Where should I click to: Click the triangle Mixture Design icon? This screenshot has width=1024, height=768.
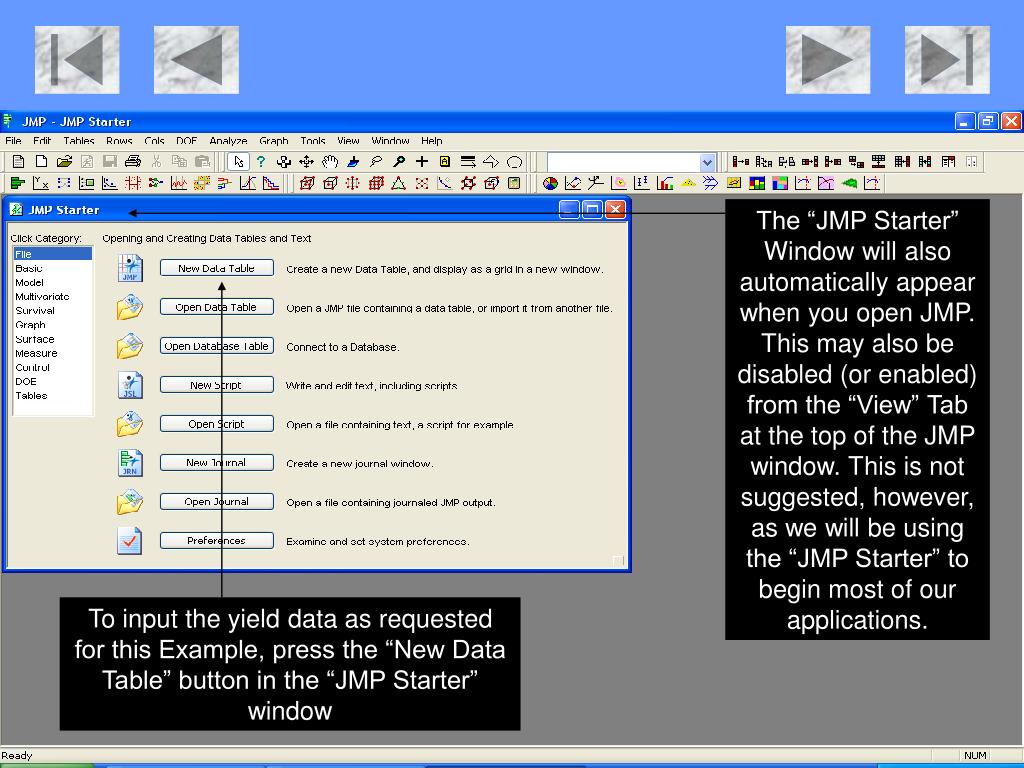(x=398, y=184)
